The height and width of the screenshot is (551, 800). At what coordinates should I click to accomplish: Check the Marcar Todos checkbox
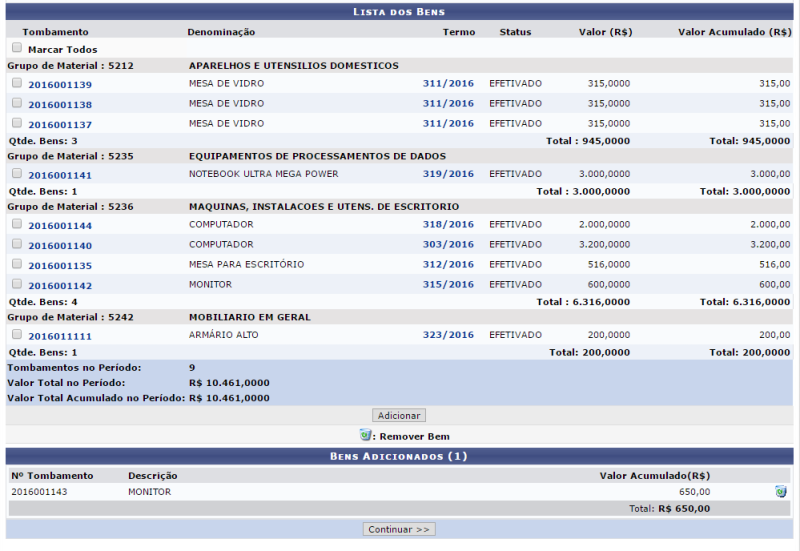tap(17, 47)
